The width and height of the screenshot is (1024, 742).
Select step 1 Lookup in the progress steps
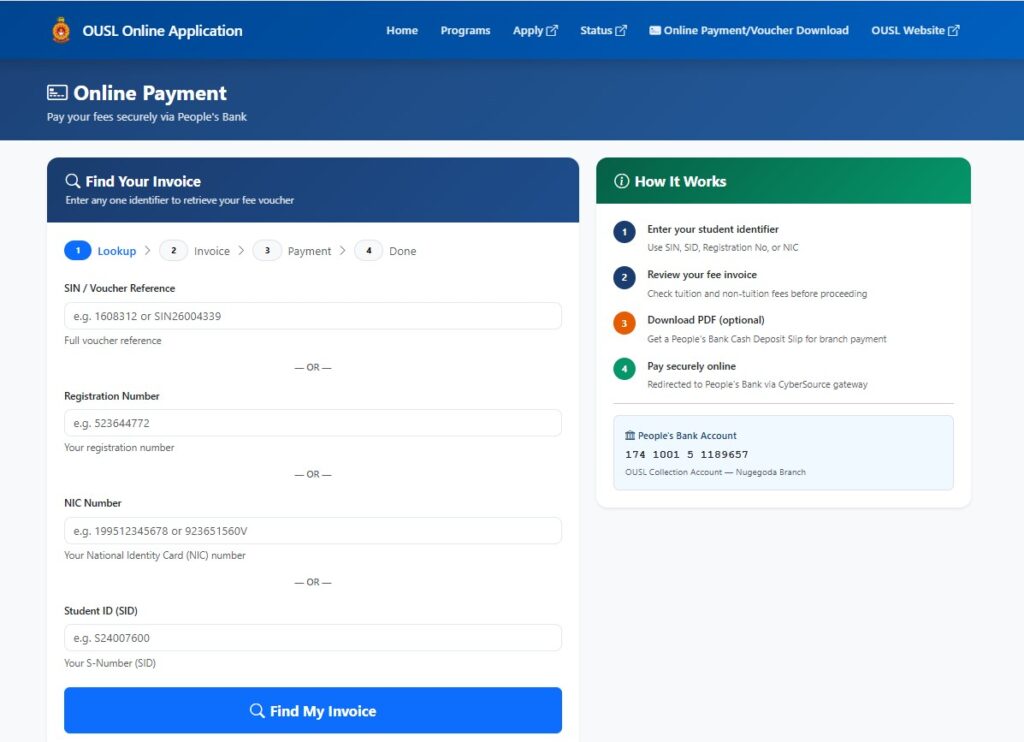click(101, 251)
